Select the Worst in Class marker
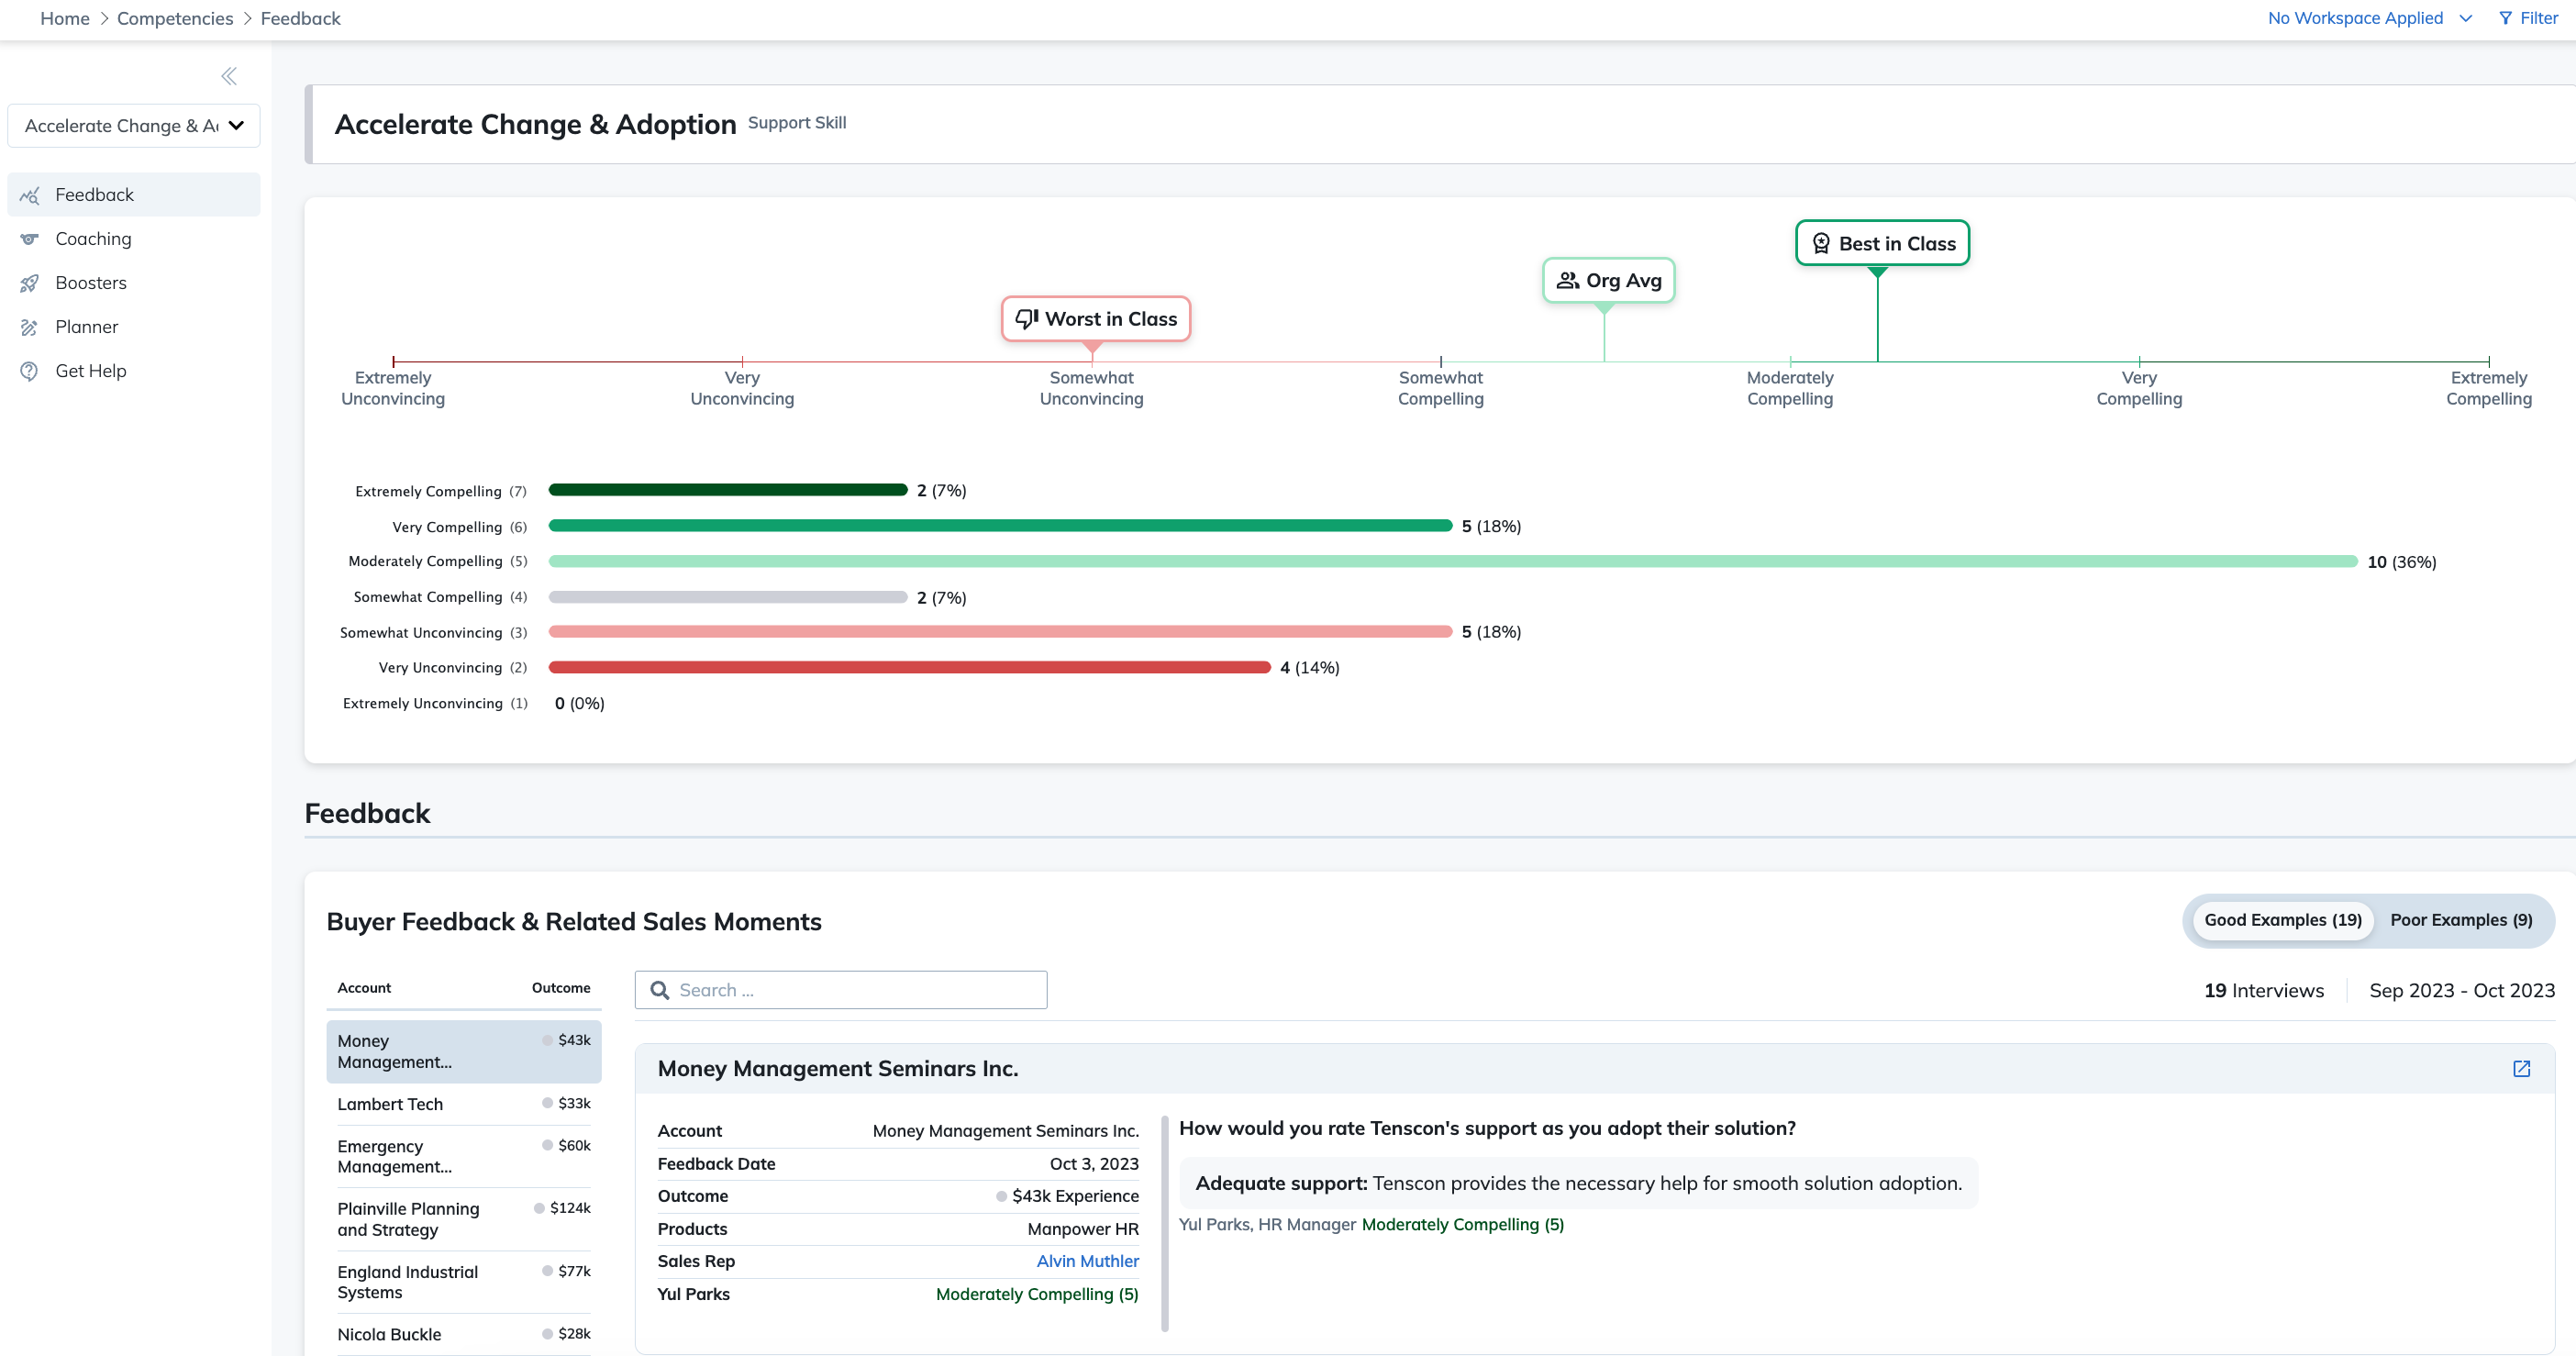The width and height of the screenshot is (2576, 1356). [x=1095, y=319]
